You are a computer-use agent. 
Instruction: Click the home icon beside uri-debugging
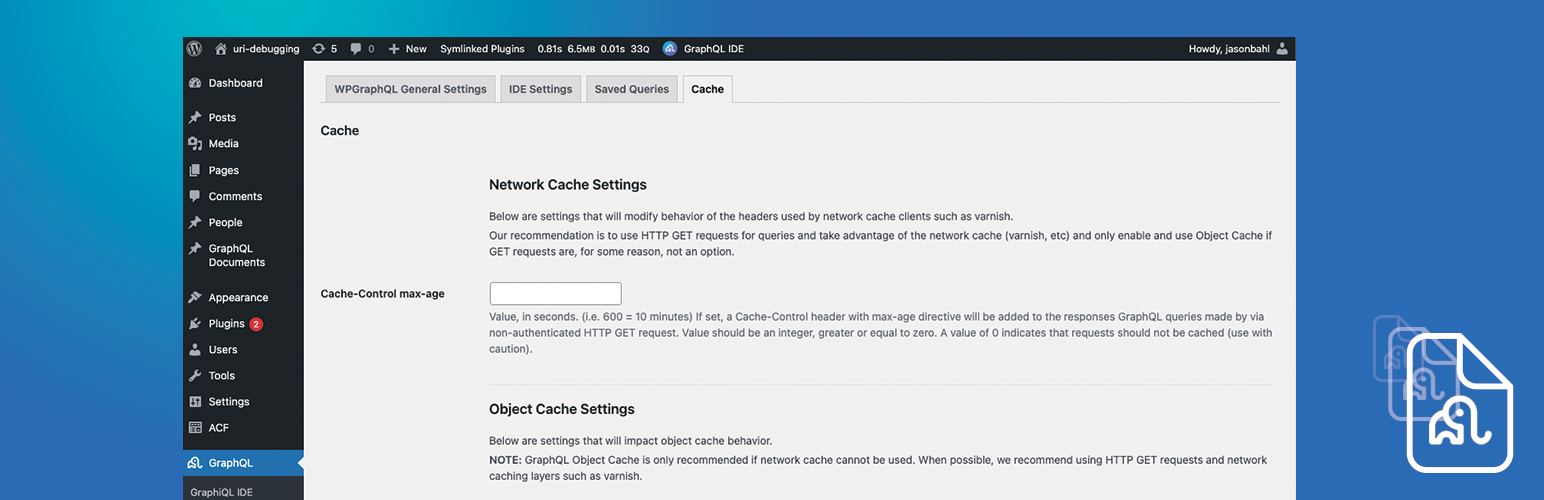tap(221, 48)
